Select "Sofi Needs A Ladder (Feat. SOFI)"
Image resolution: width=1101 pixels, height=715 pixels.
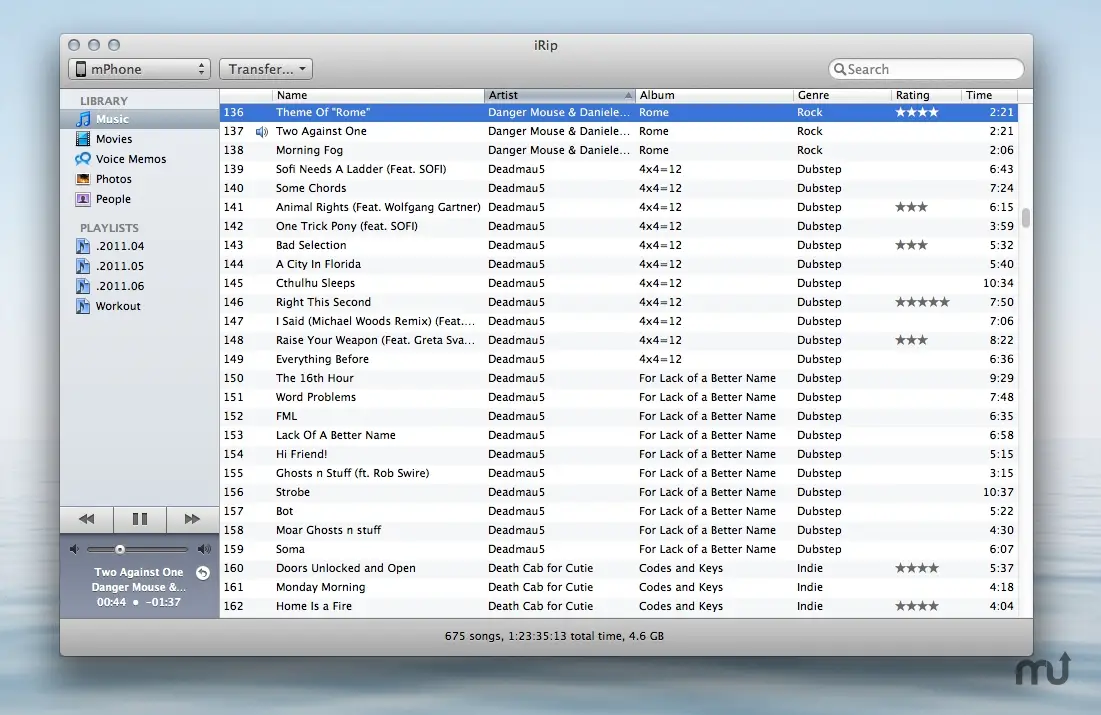(619, 169)
